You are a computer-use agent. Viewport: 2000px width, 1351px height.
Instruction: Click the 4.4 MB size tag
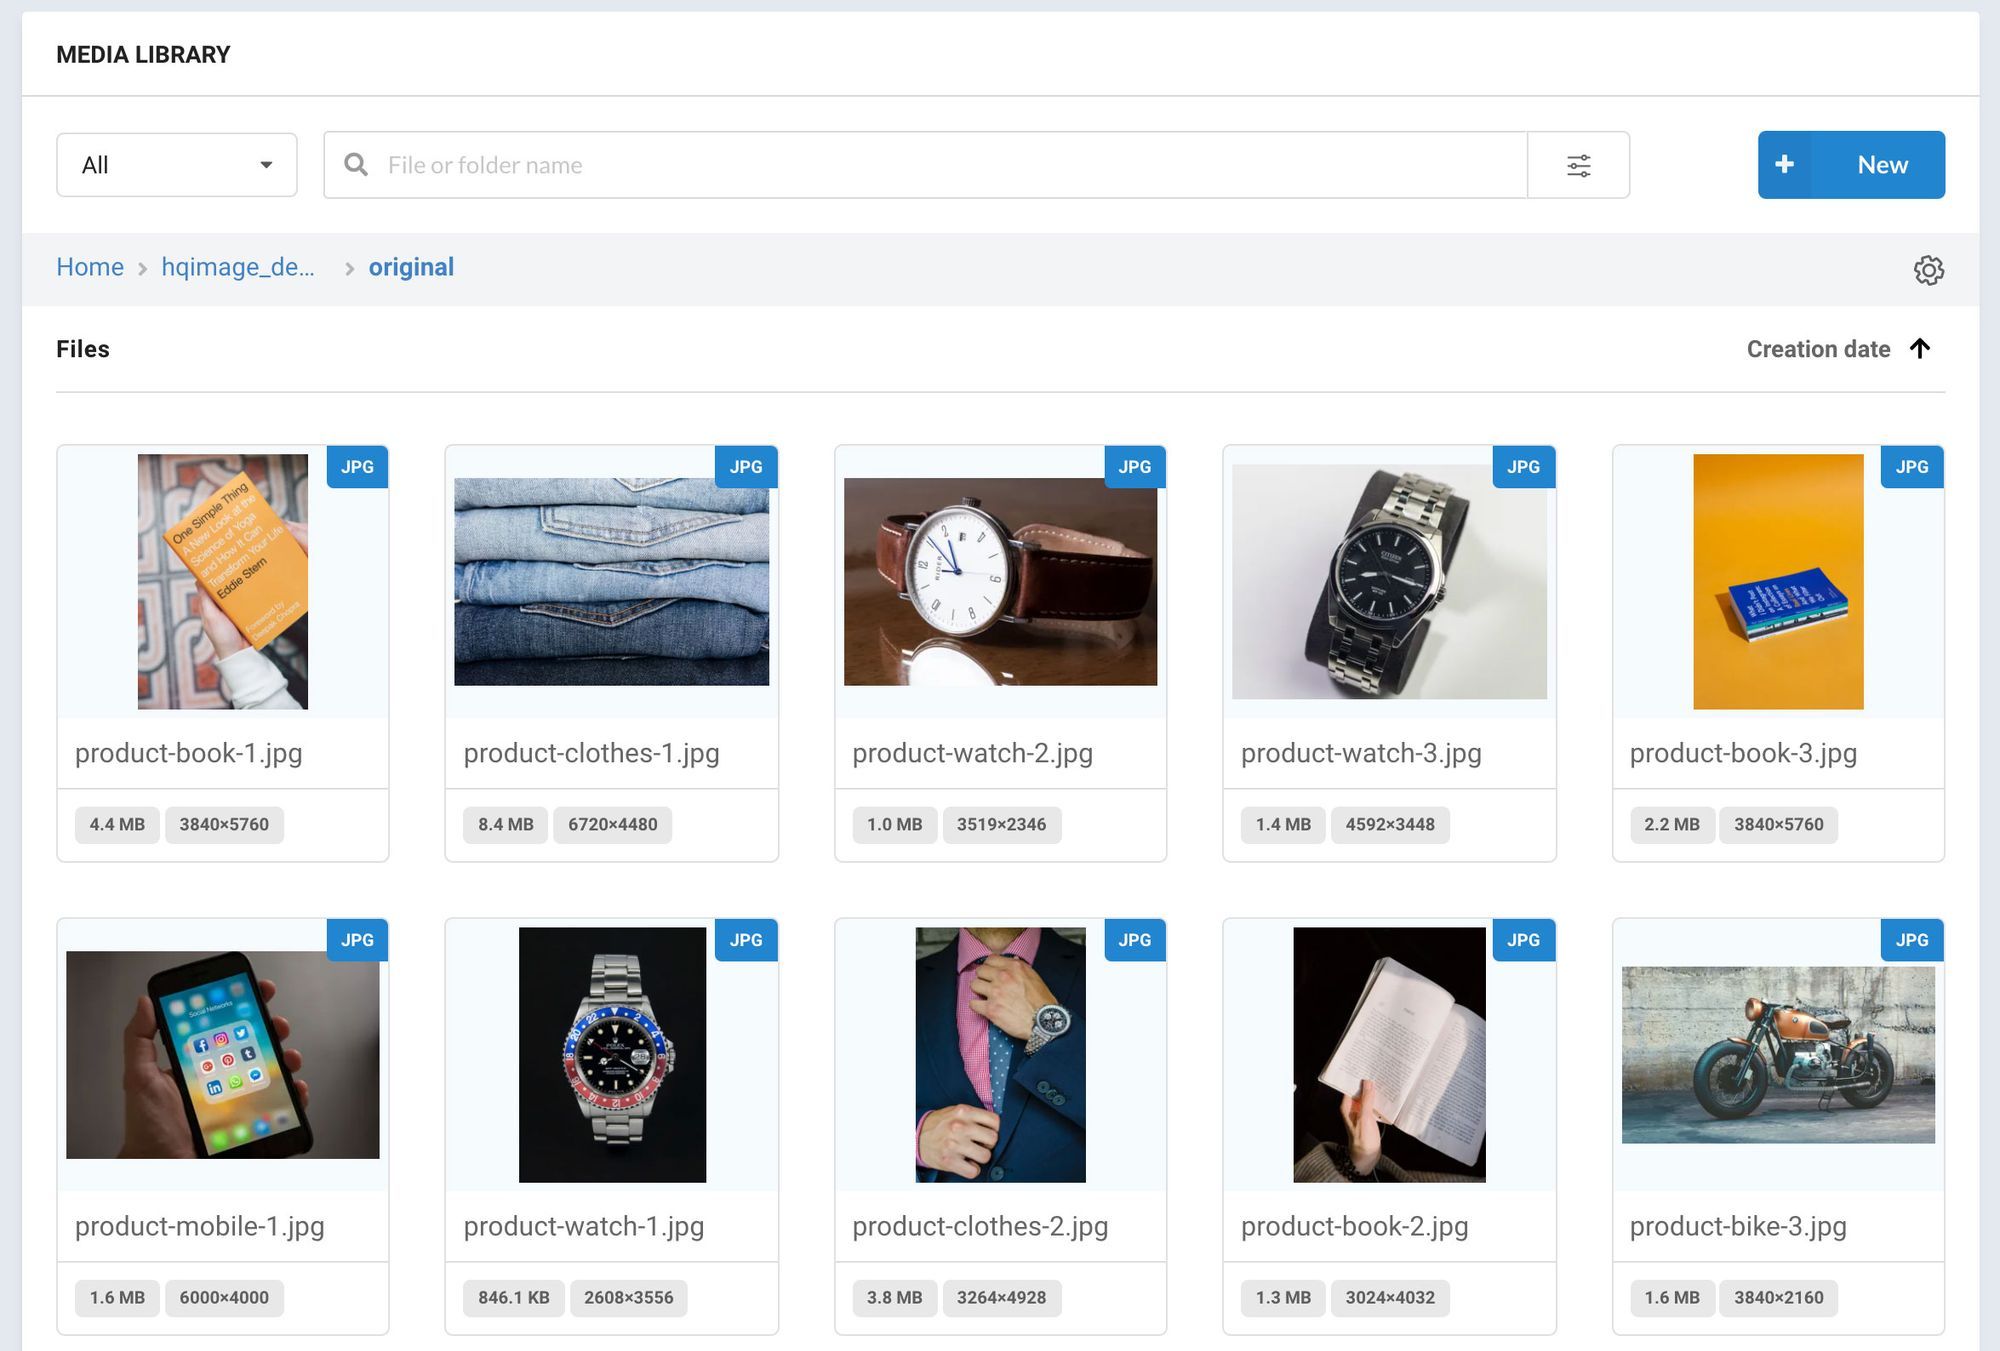pos(117,825)
